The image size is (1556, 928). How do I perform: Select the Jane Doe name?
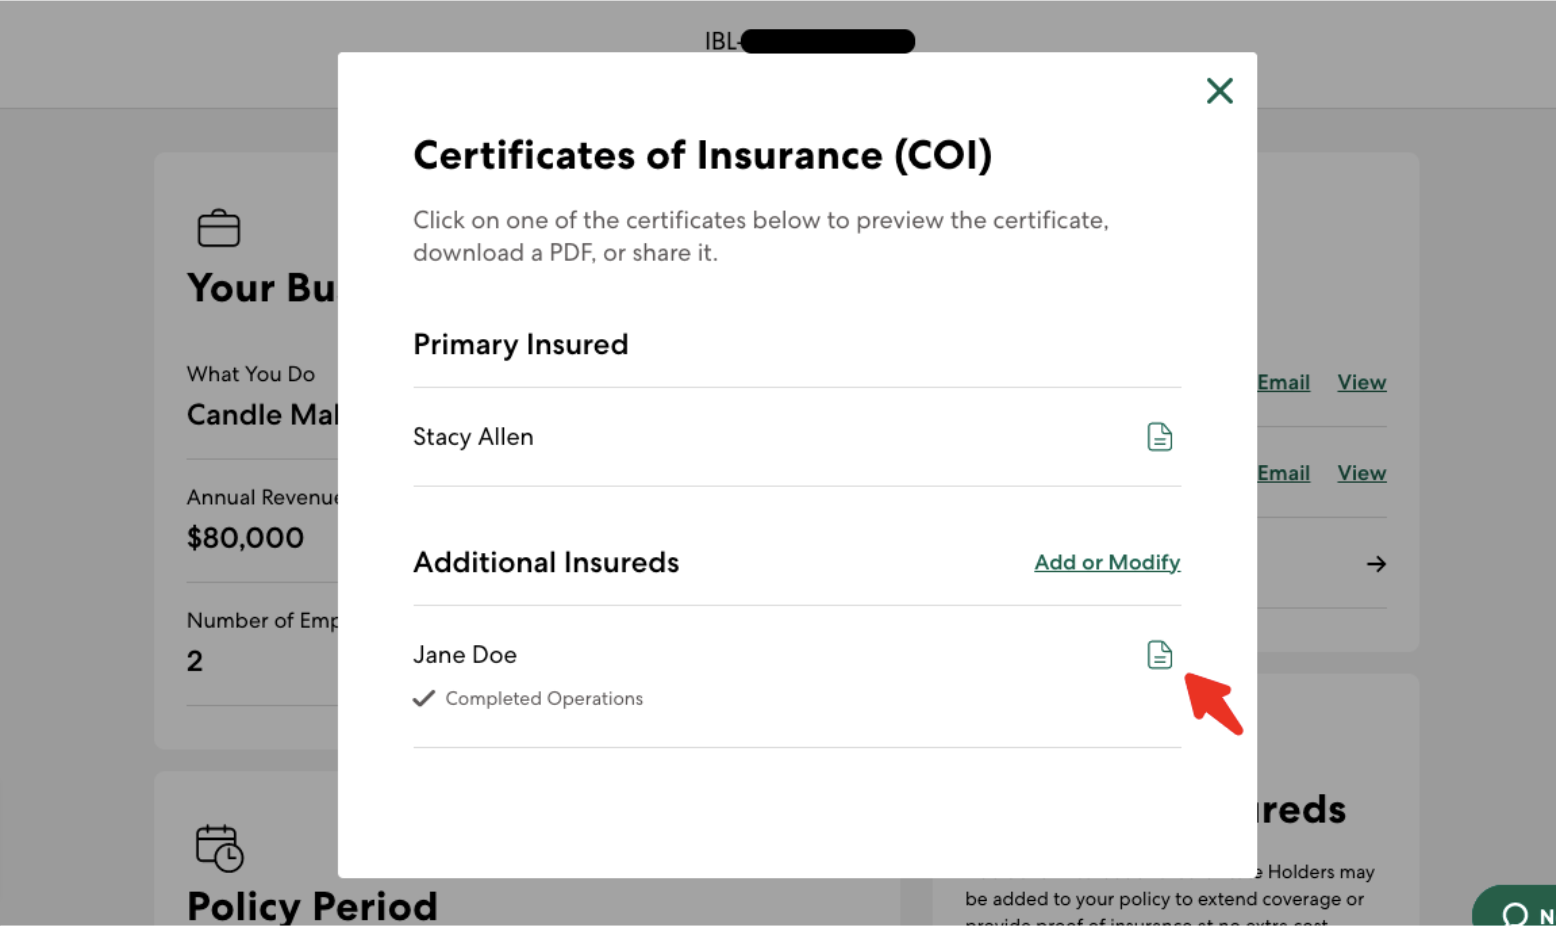point(465,655)
